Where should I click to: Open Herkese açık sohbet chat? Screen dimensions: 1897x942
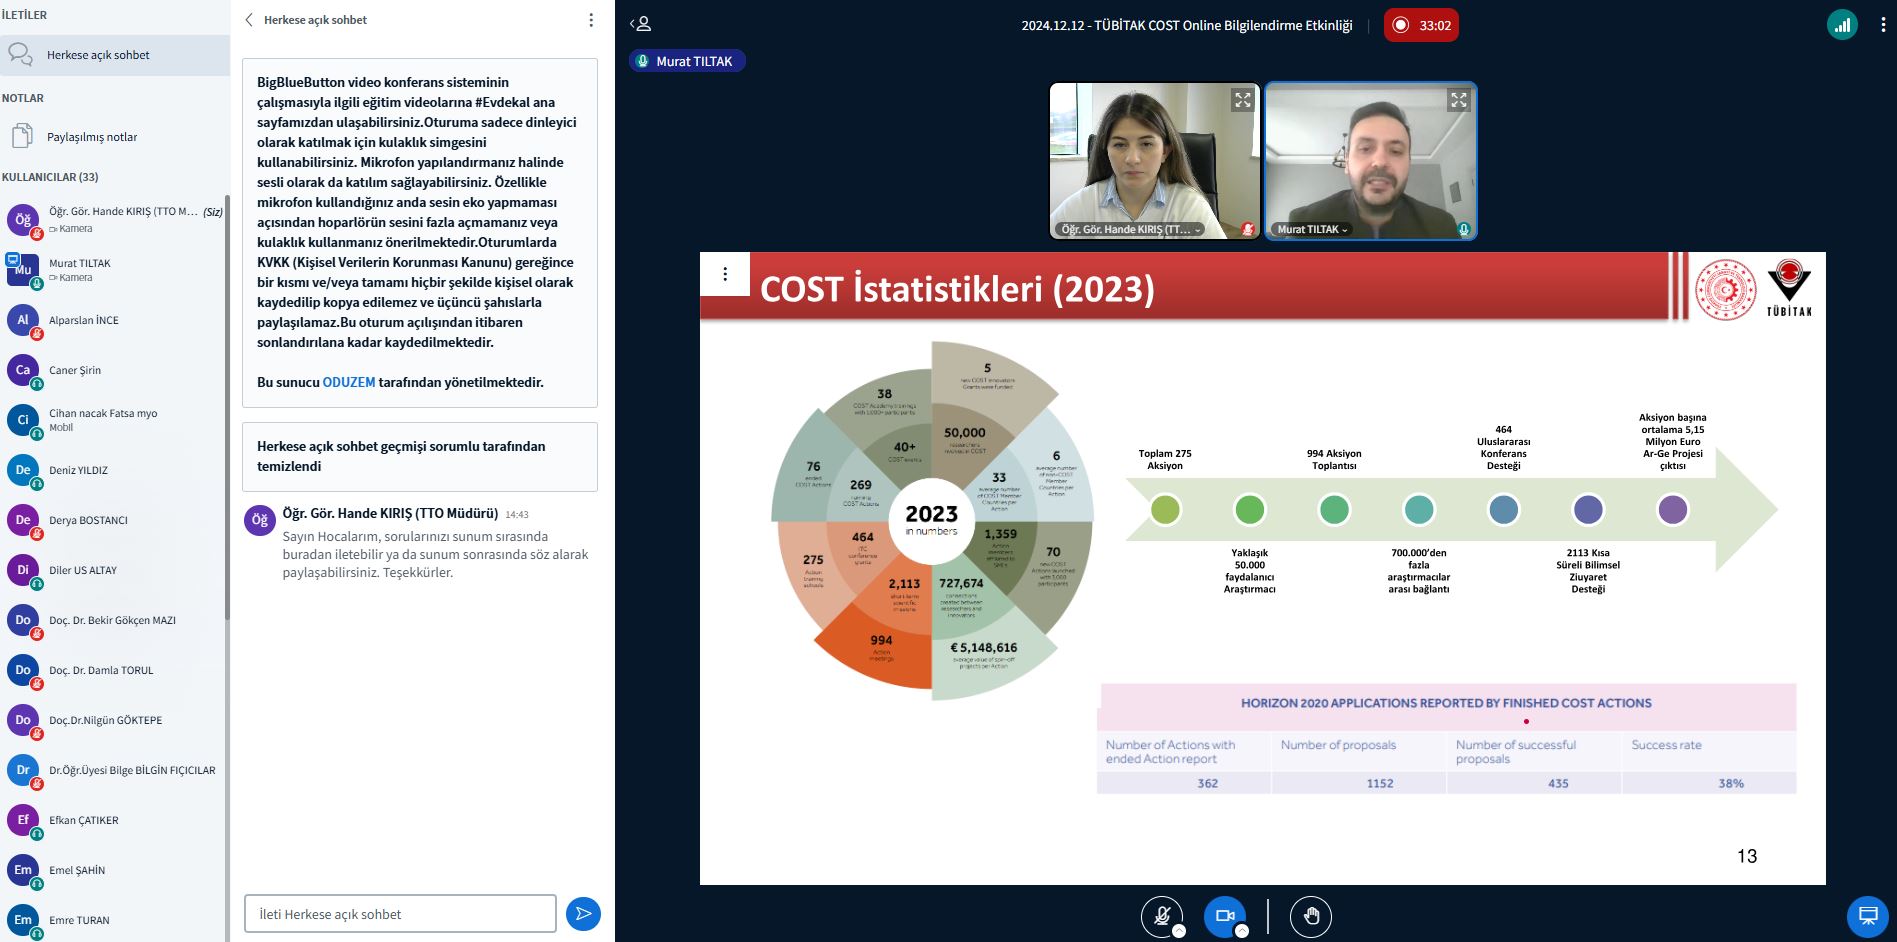tap(114, 55)
